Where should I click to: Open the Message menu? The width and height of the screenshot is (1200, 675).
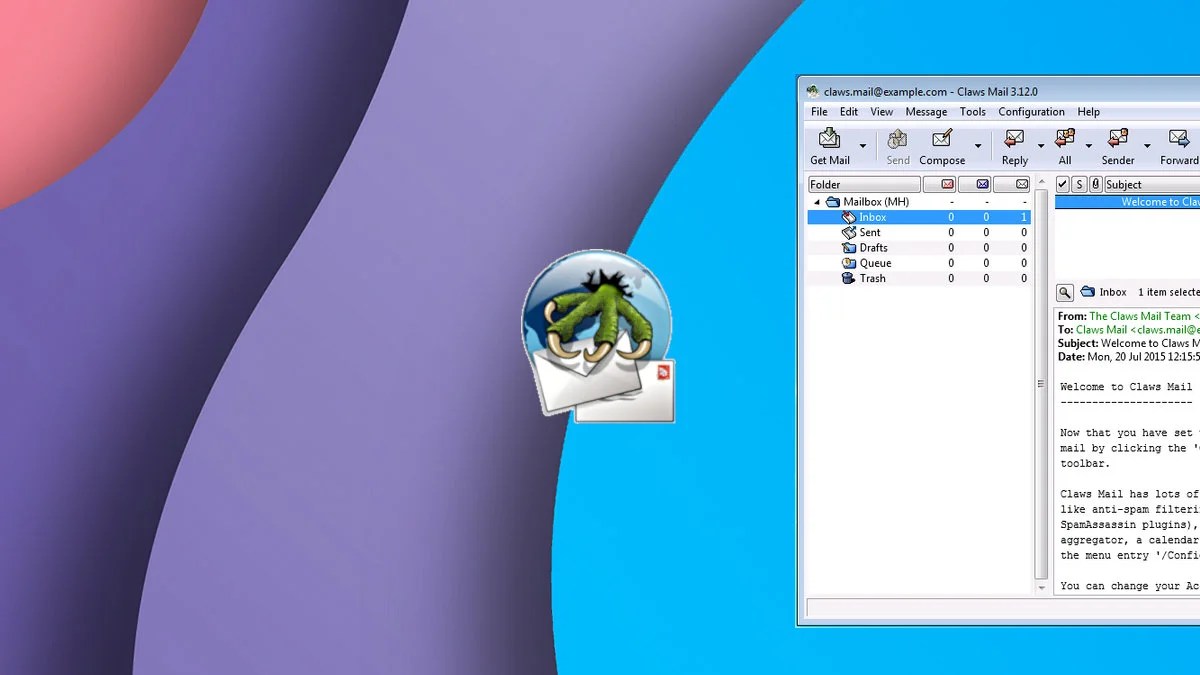(926, 112)
